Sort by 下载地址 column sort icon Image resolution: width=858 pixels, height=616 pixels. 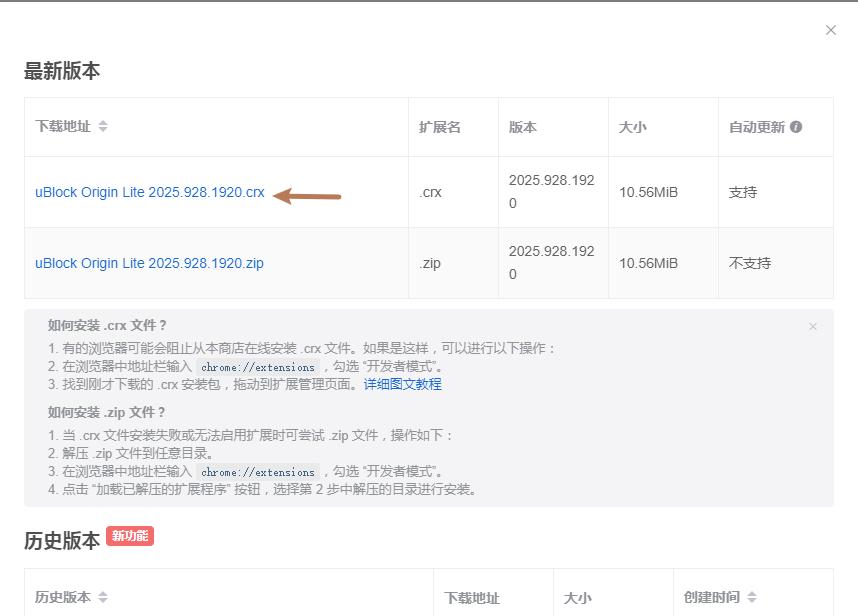pyautogui.click(x=103, y=126)
